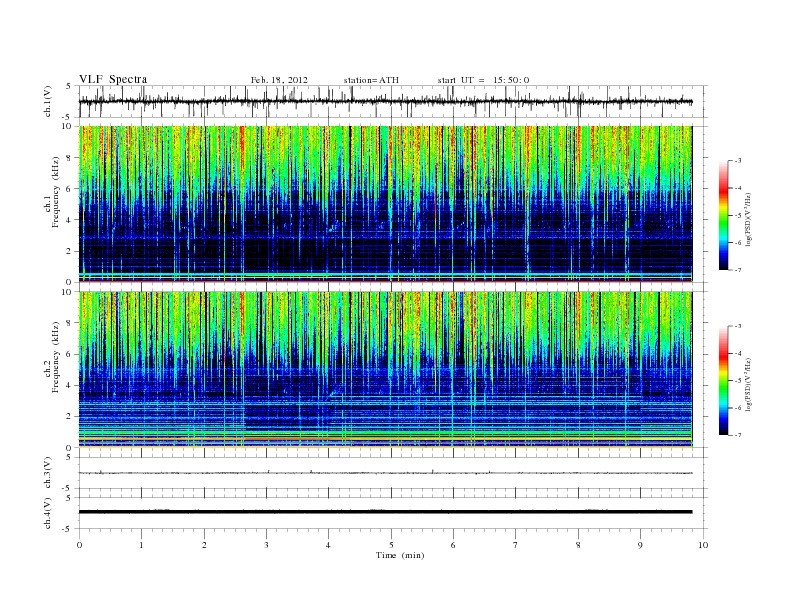
Task: Click the ch.2 "Frequency (kHz)" axis label
Action: click(56, 357)
